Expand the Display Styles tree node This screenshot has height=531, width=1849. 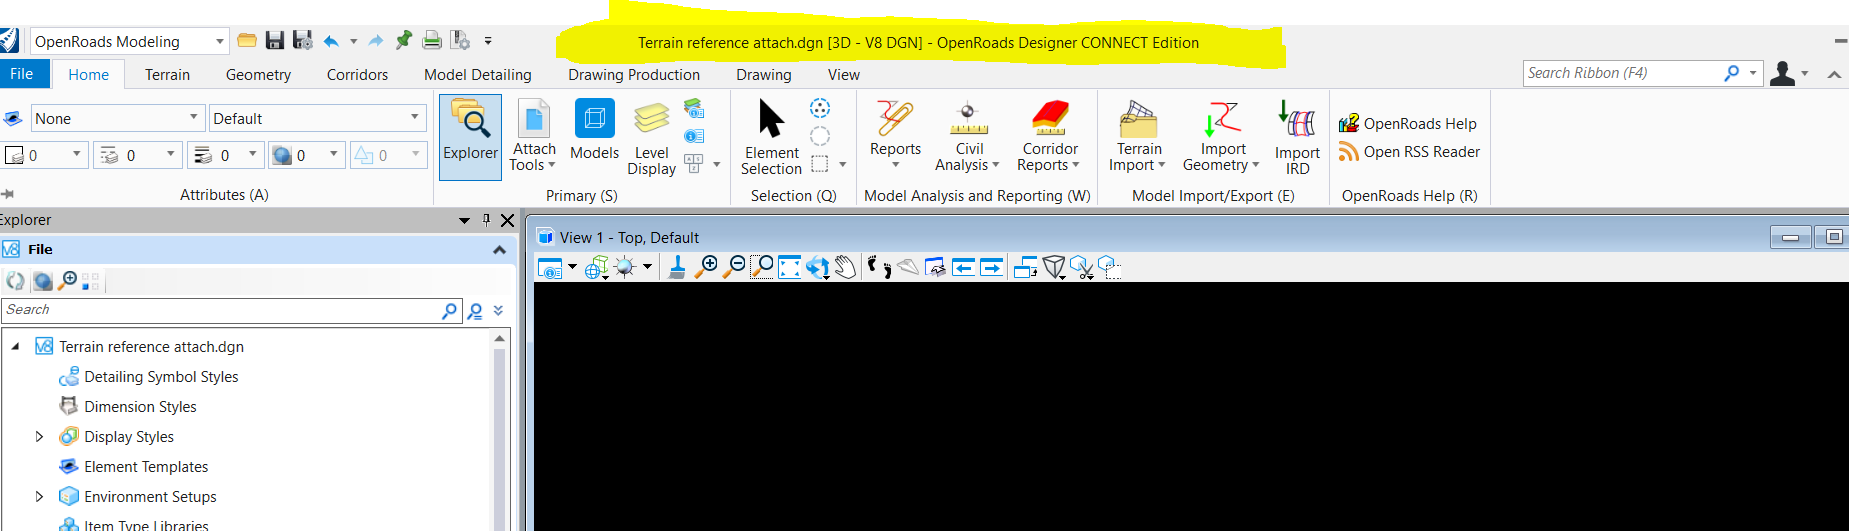tap(39, 437)
